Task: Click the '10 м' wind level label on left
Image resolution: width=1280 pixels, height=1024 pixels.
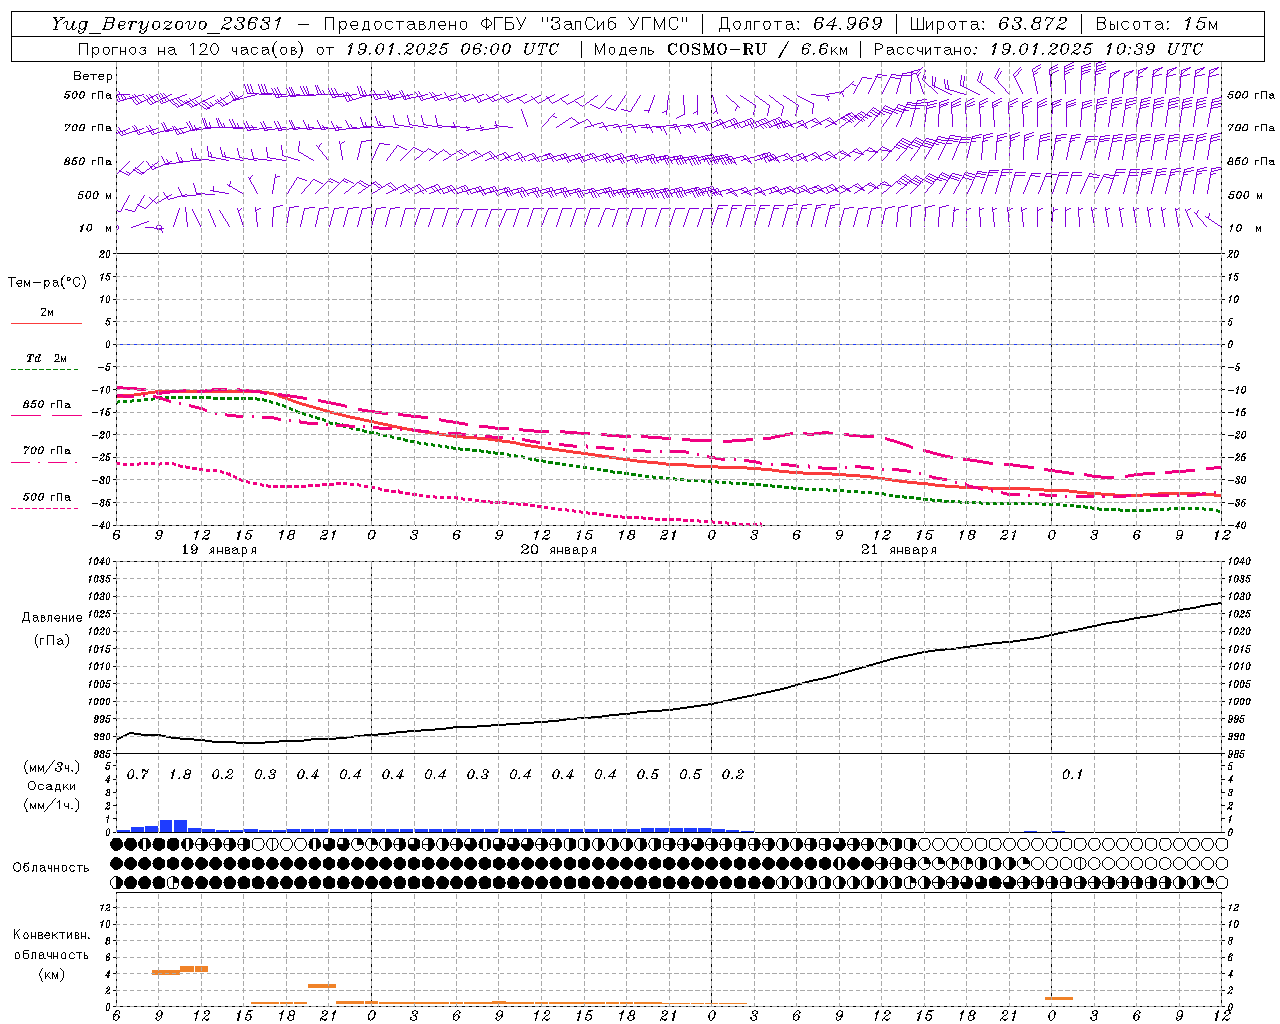Action: 96,229
